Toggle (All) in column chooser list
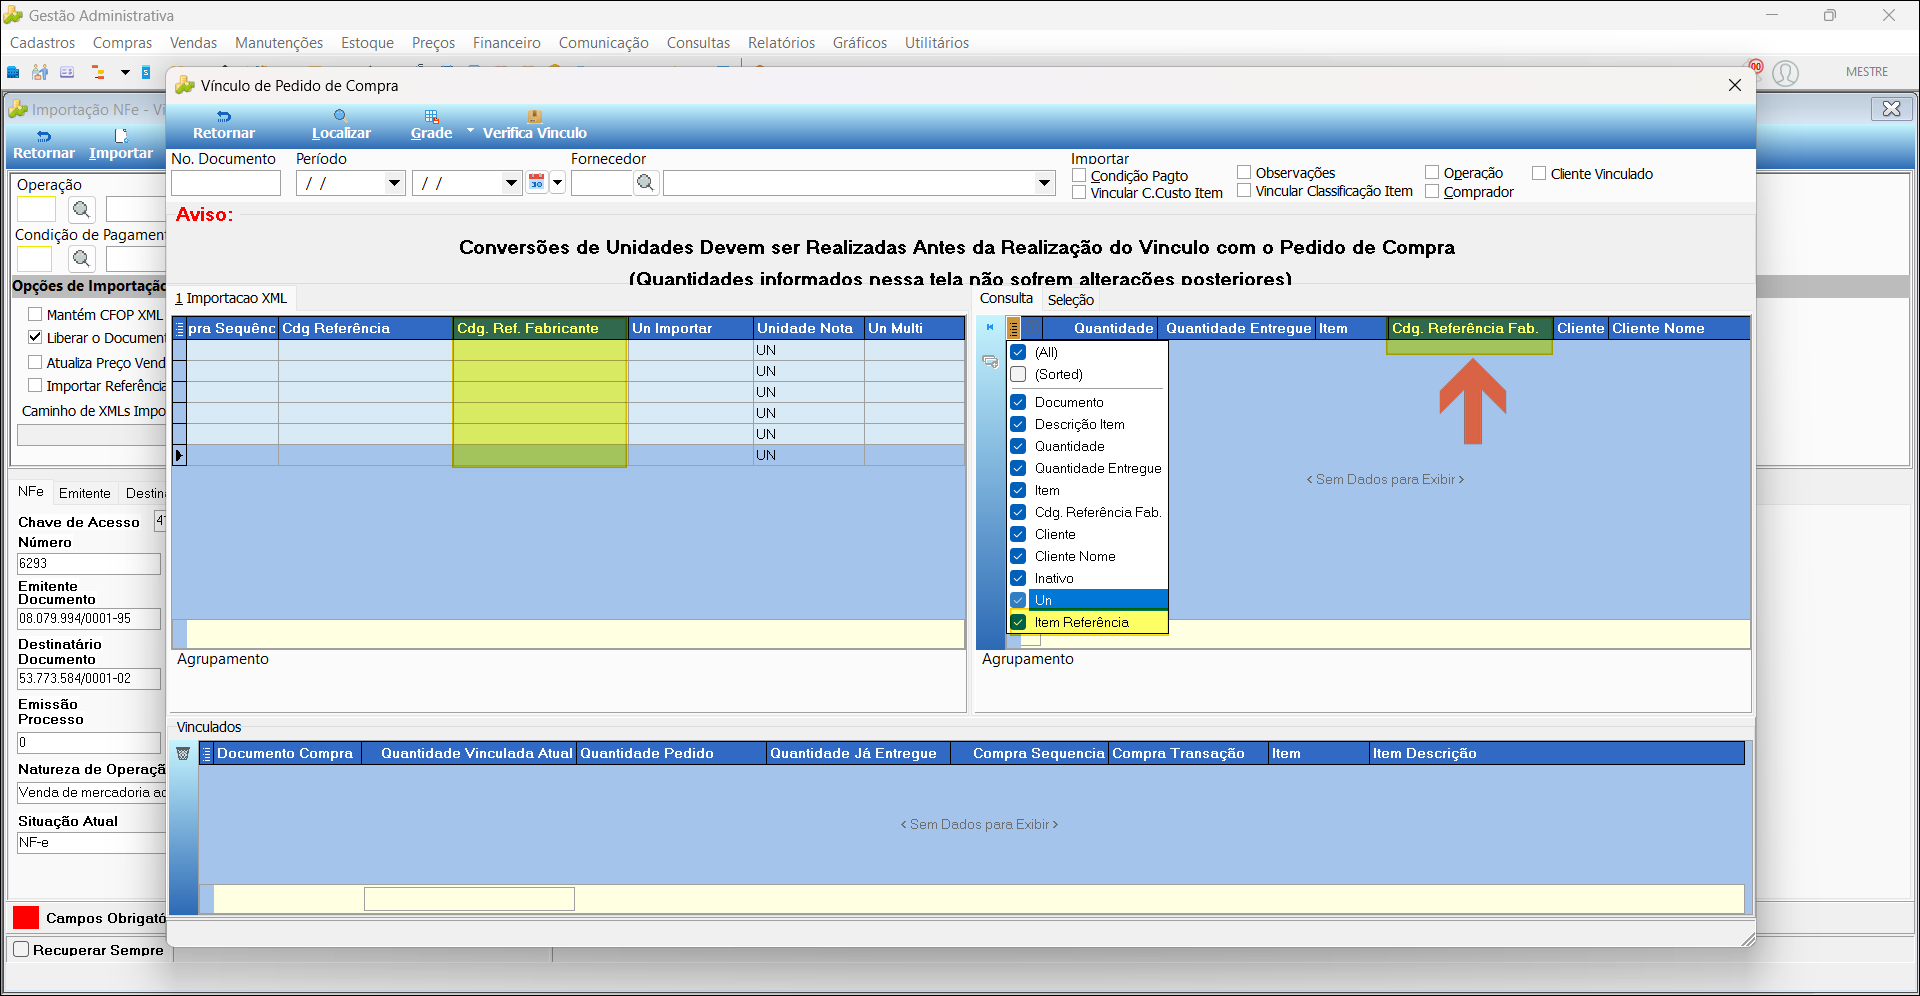Viewport: 1920px width, 996px height. tap(1018, 352)
